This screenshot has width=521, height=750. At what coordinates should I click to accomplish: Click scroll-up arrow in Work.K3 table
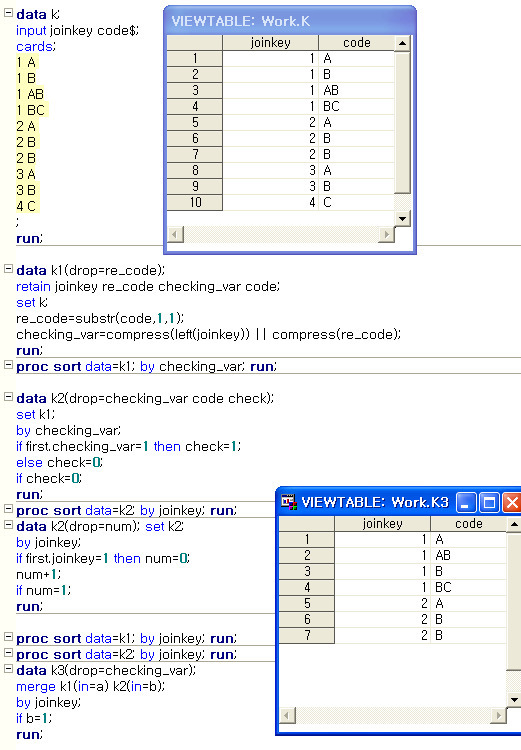pyautogui.click(x=514, y=524)
